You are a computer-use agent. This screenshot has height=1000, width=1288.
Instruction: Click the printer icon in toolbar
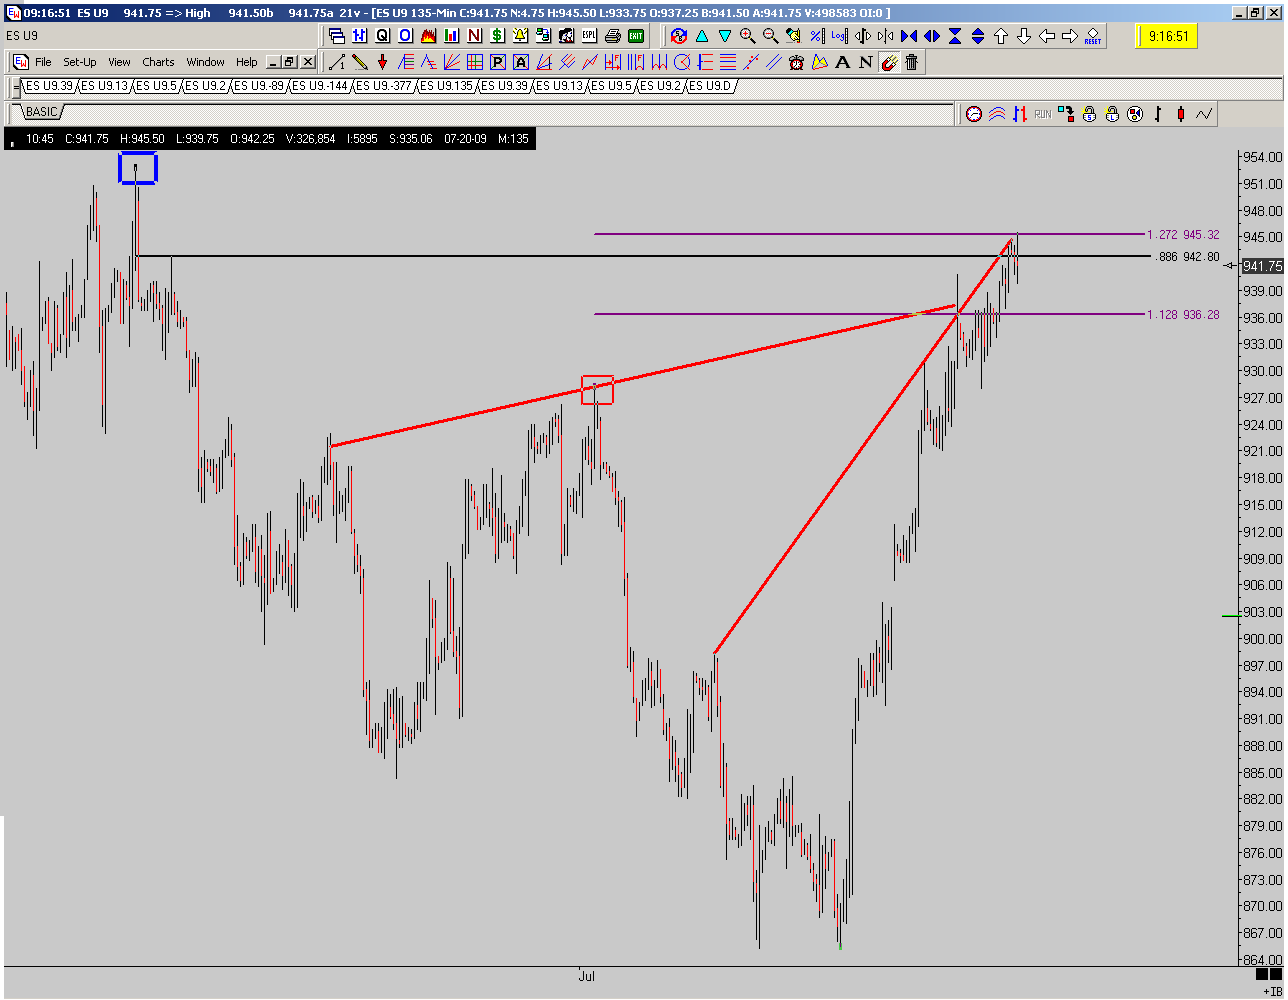(612, 36)
